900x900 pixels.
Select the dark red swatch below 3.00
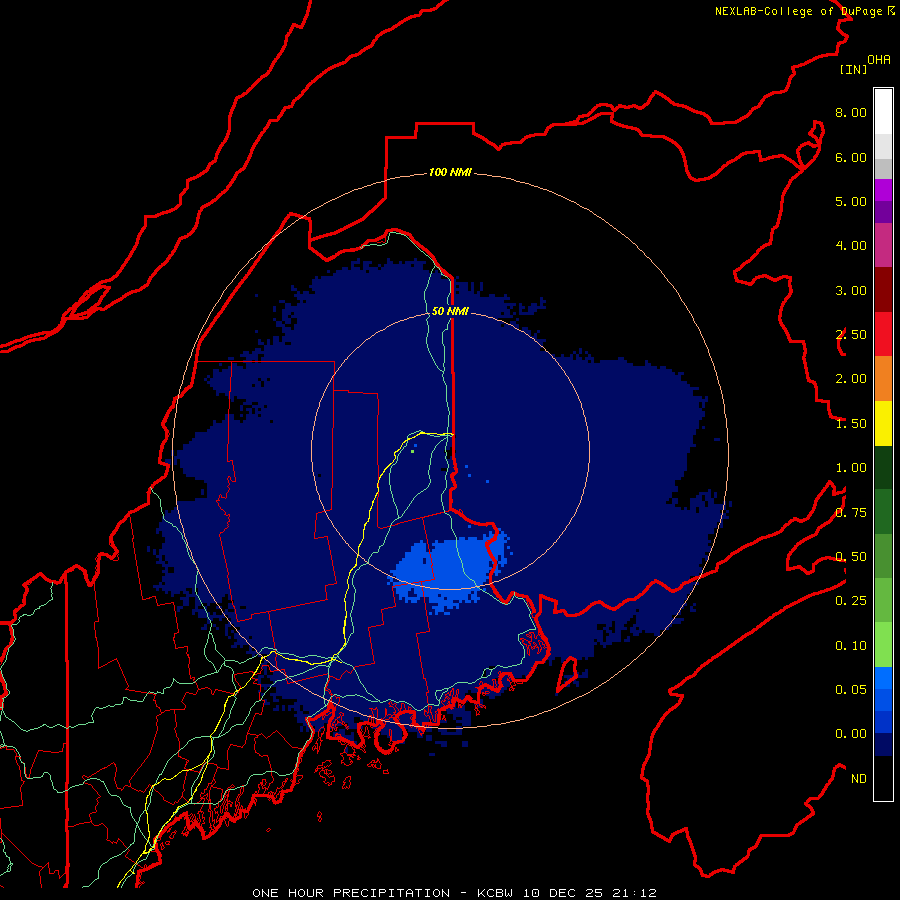(x=883, y=290)
